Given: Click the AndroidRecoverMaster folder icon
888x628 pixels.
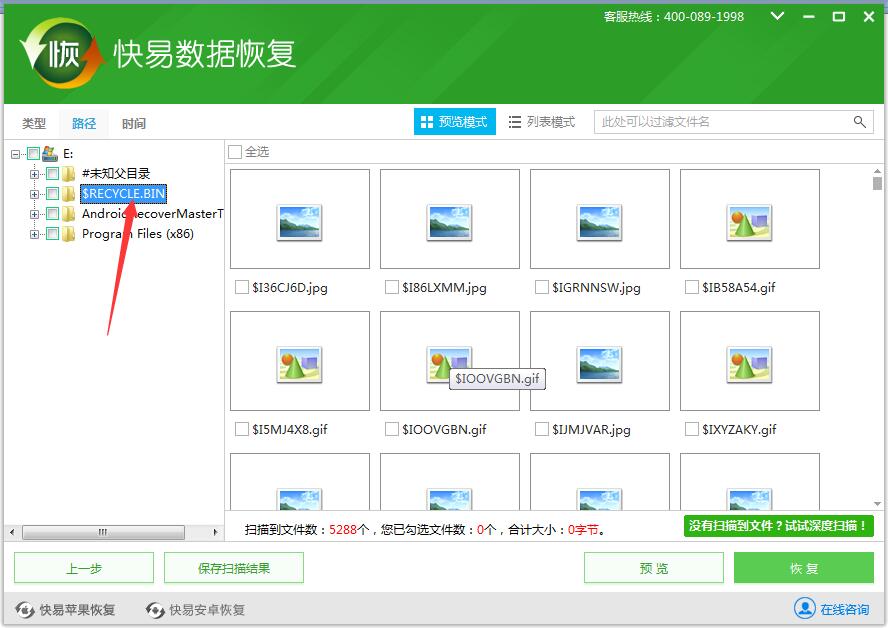Looking at the screenshot, I should pyautogui.click(x=69, y=213).
